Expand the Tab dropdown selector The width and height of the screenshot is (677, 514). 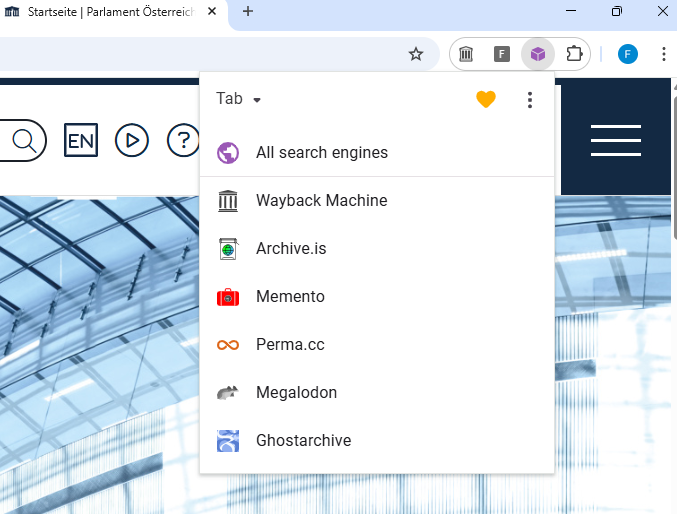tap(239, 99)
